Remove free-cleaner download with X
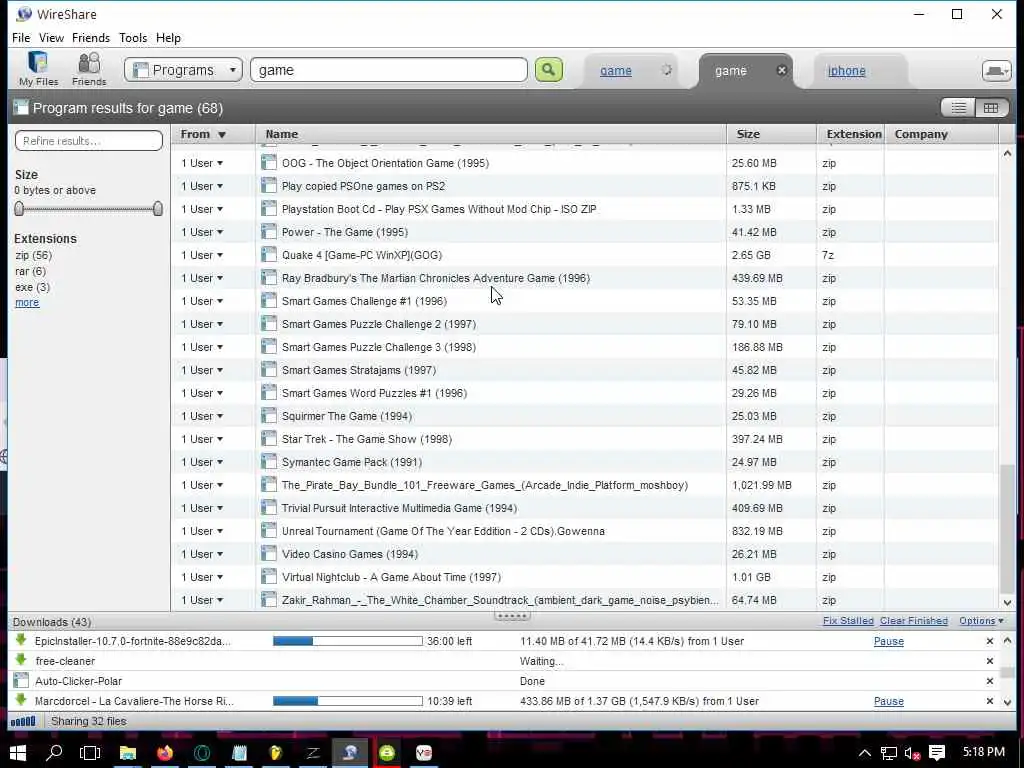Image resolution: width=1024 pixels, height=768 pixels. [x=990, y=661]
